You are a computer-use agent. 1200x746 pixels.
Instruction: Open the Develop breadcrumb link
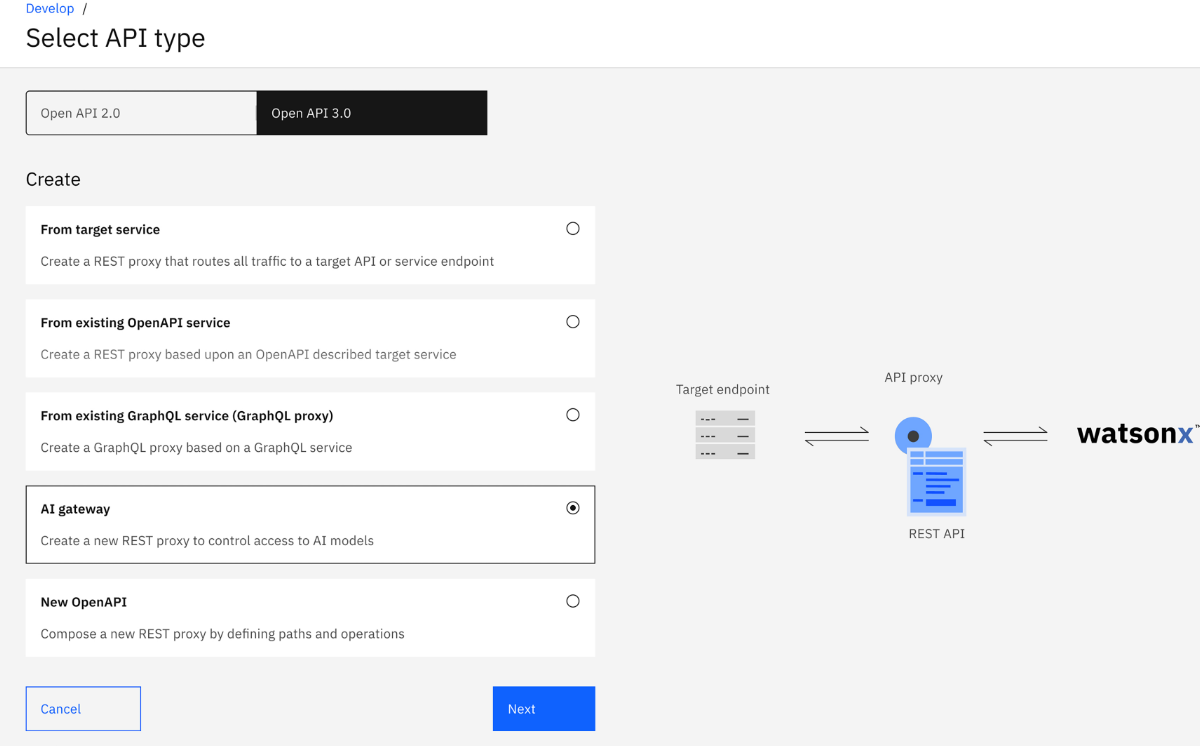(50, 8)
